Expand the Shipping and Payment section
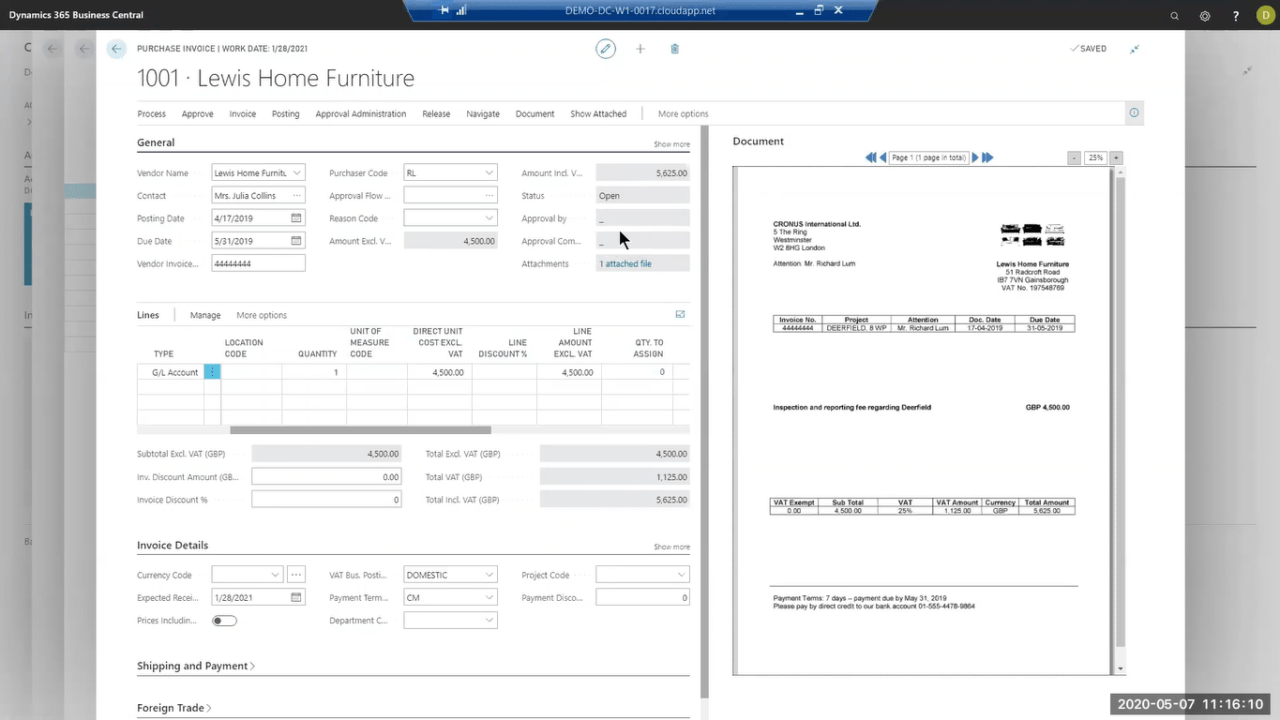The height and width of the screenshot is (720, 1280). pyautogui.click(x=196, y=665)
